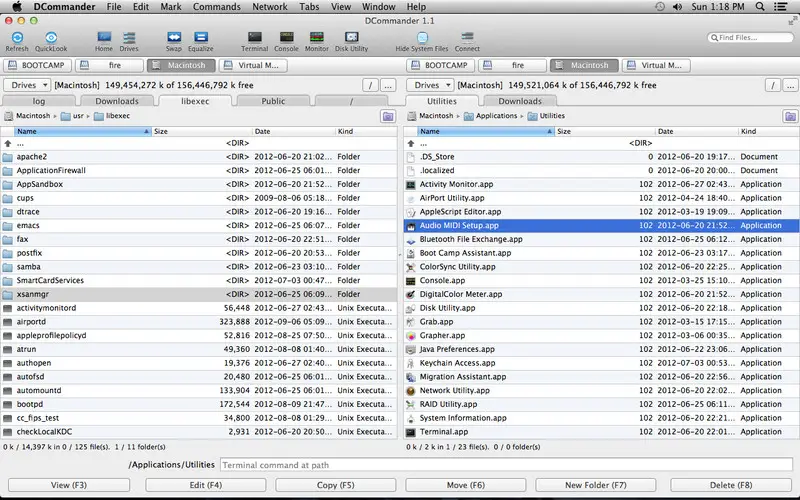Image resolution: width=800 pixels, height=500 pixels.
Task: Switch to right panel Downloads tab
Action: (520, 101)
